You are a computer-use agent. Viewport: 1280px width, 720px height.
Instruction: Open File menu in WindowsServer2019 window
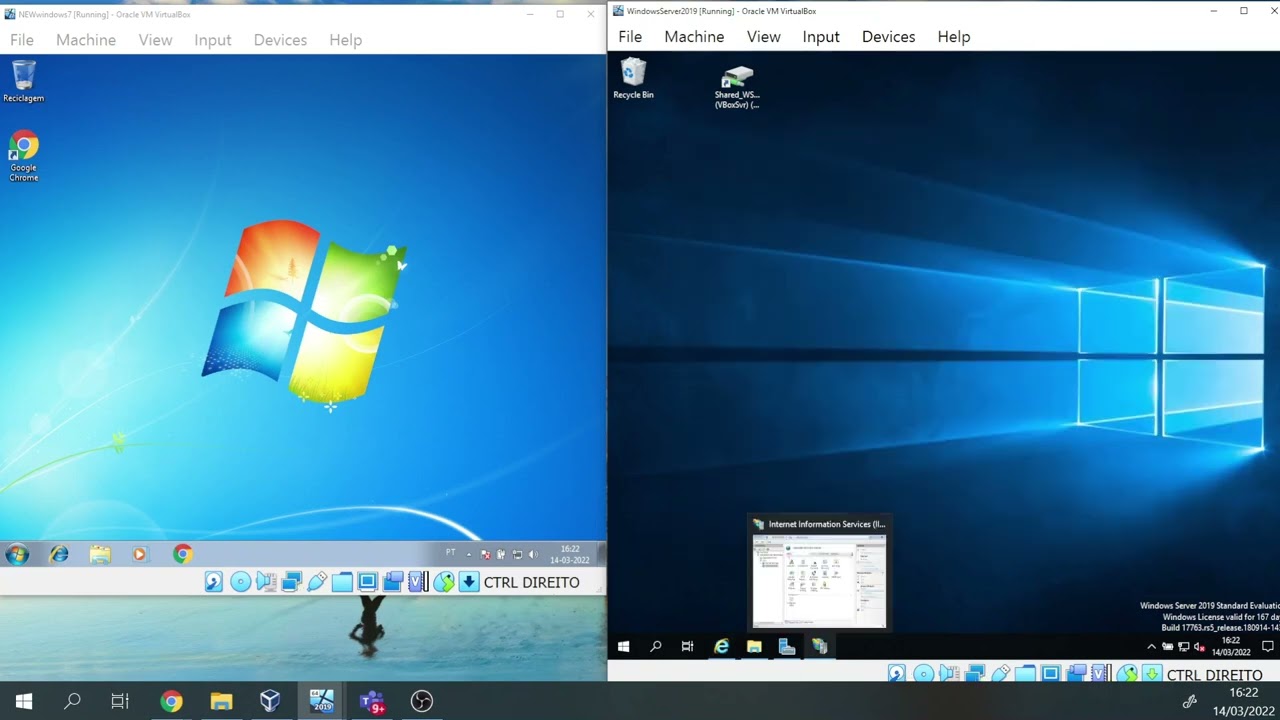(x=630, y=37)
